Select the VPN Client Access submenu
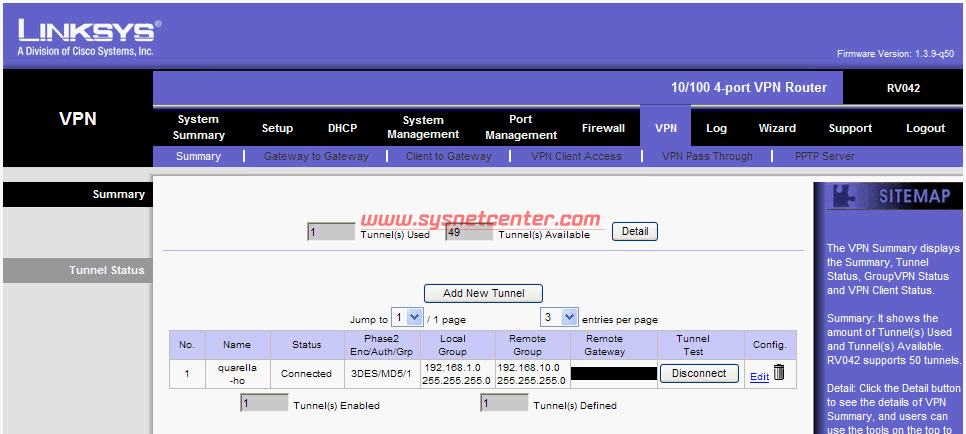The height and width of the screenshot is (434, 966). tap(576, 156)
